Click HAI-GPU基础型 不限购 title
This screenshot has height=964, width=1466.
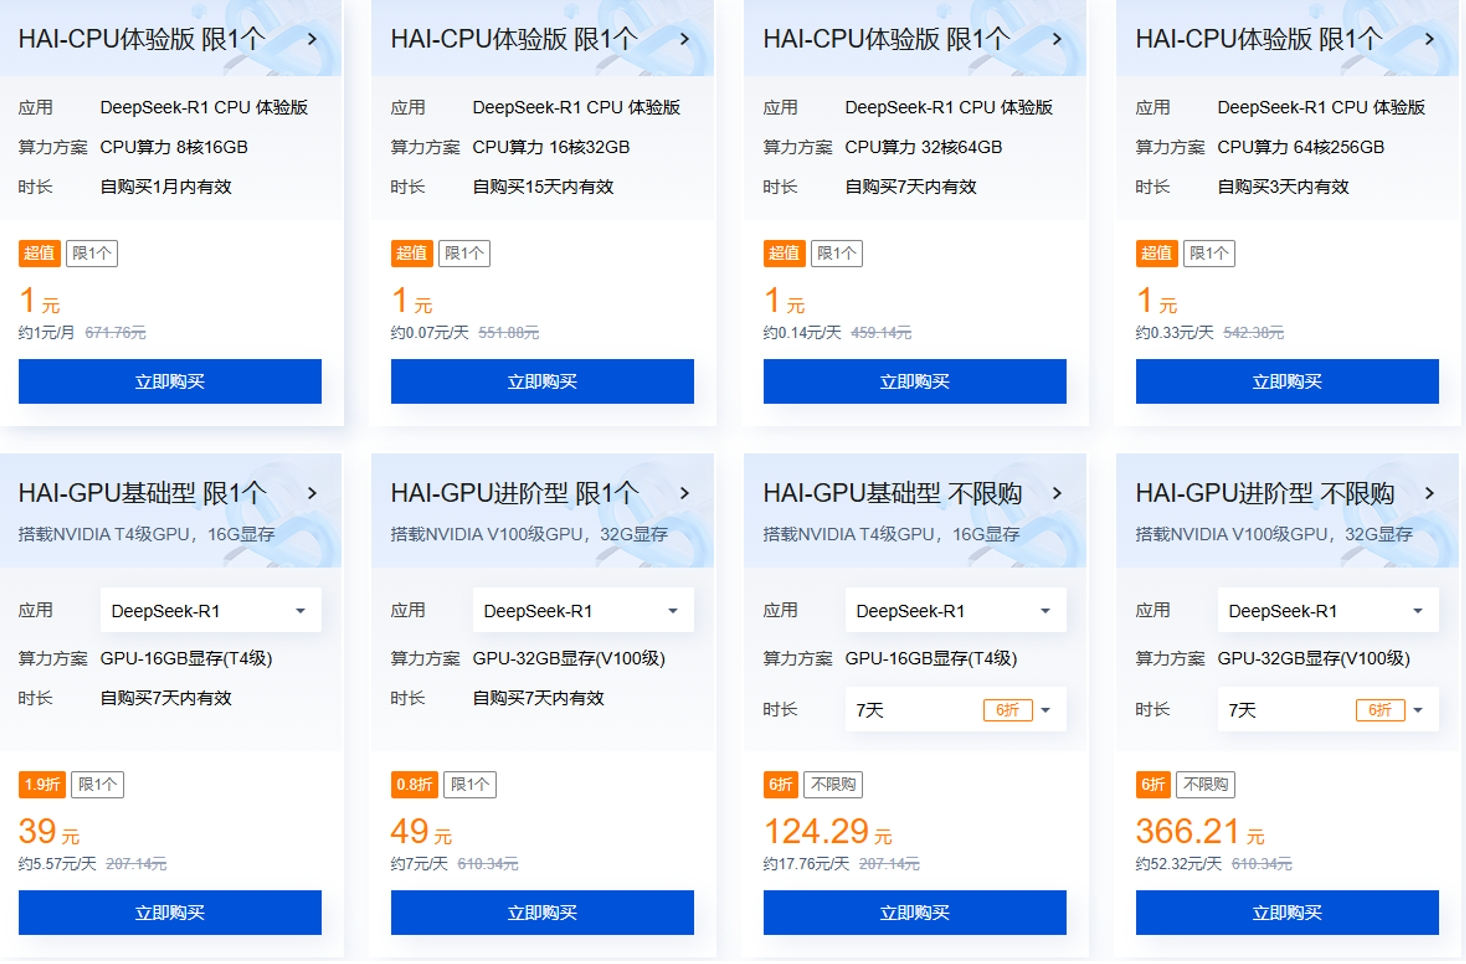893,493
